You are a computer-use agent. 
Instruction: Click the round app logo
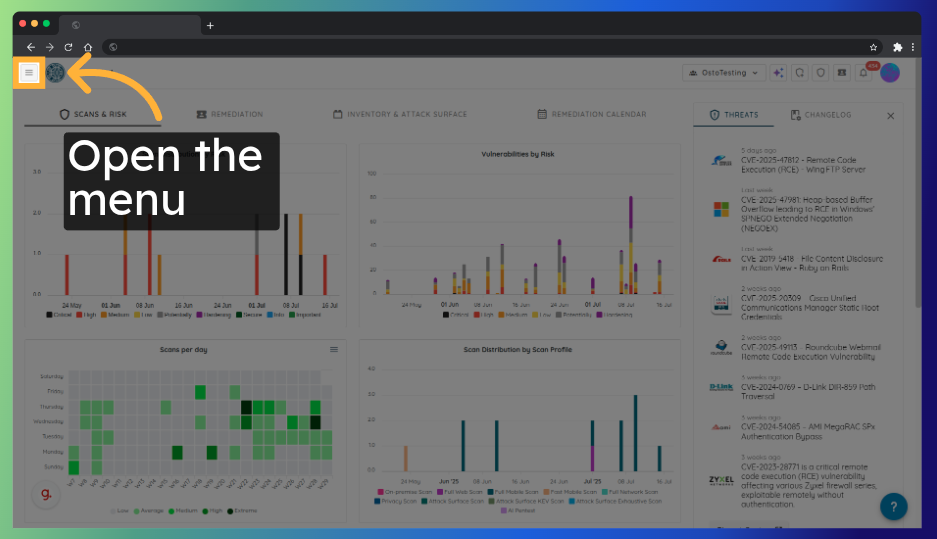click(x=55, y=73)
